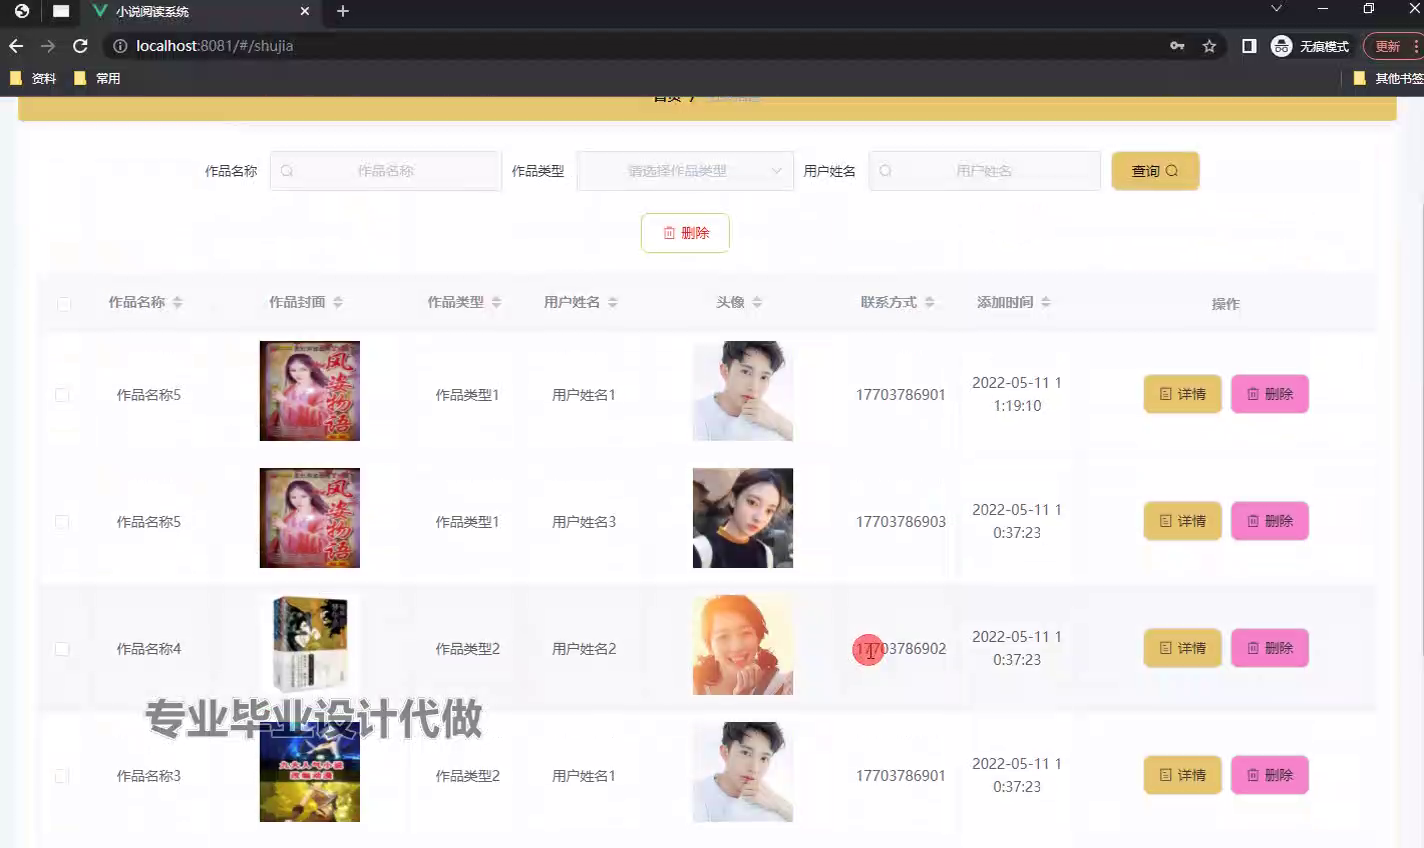Open the 常用 bookmarks folder
The height and width of the screenshot is (848, 1424).
point(97,78)
